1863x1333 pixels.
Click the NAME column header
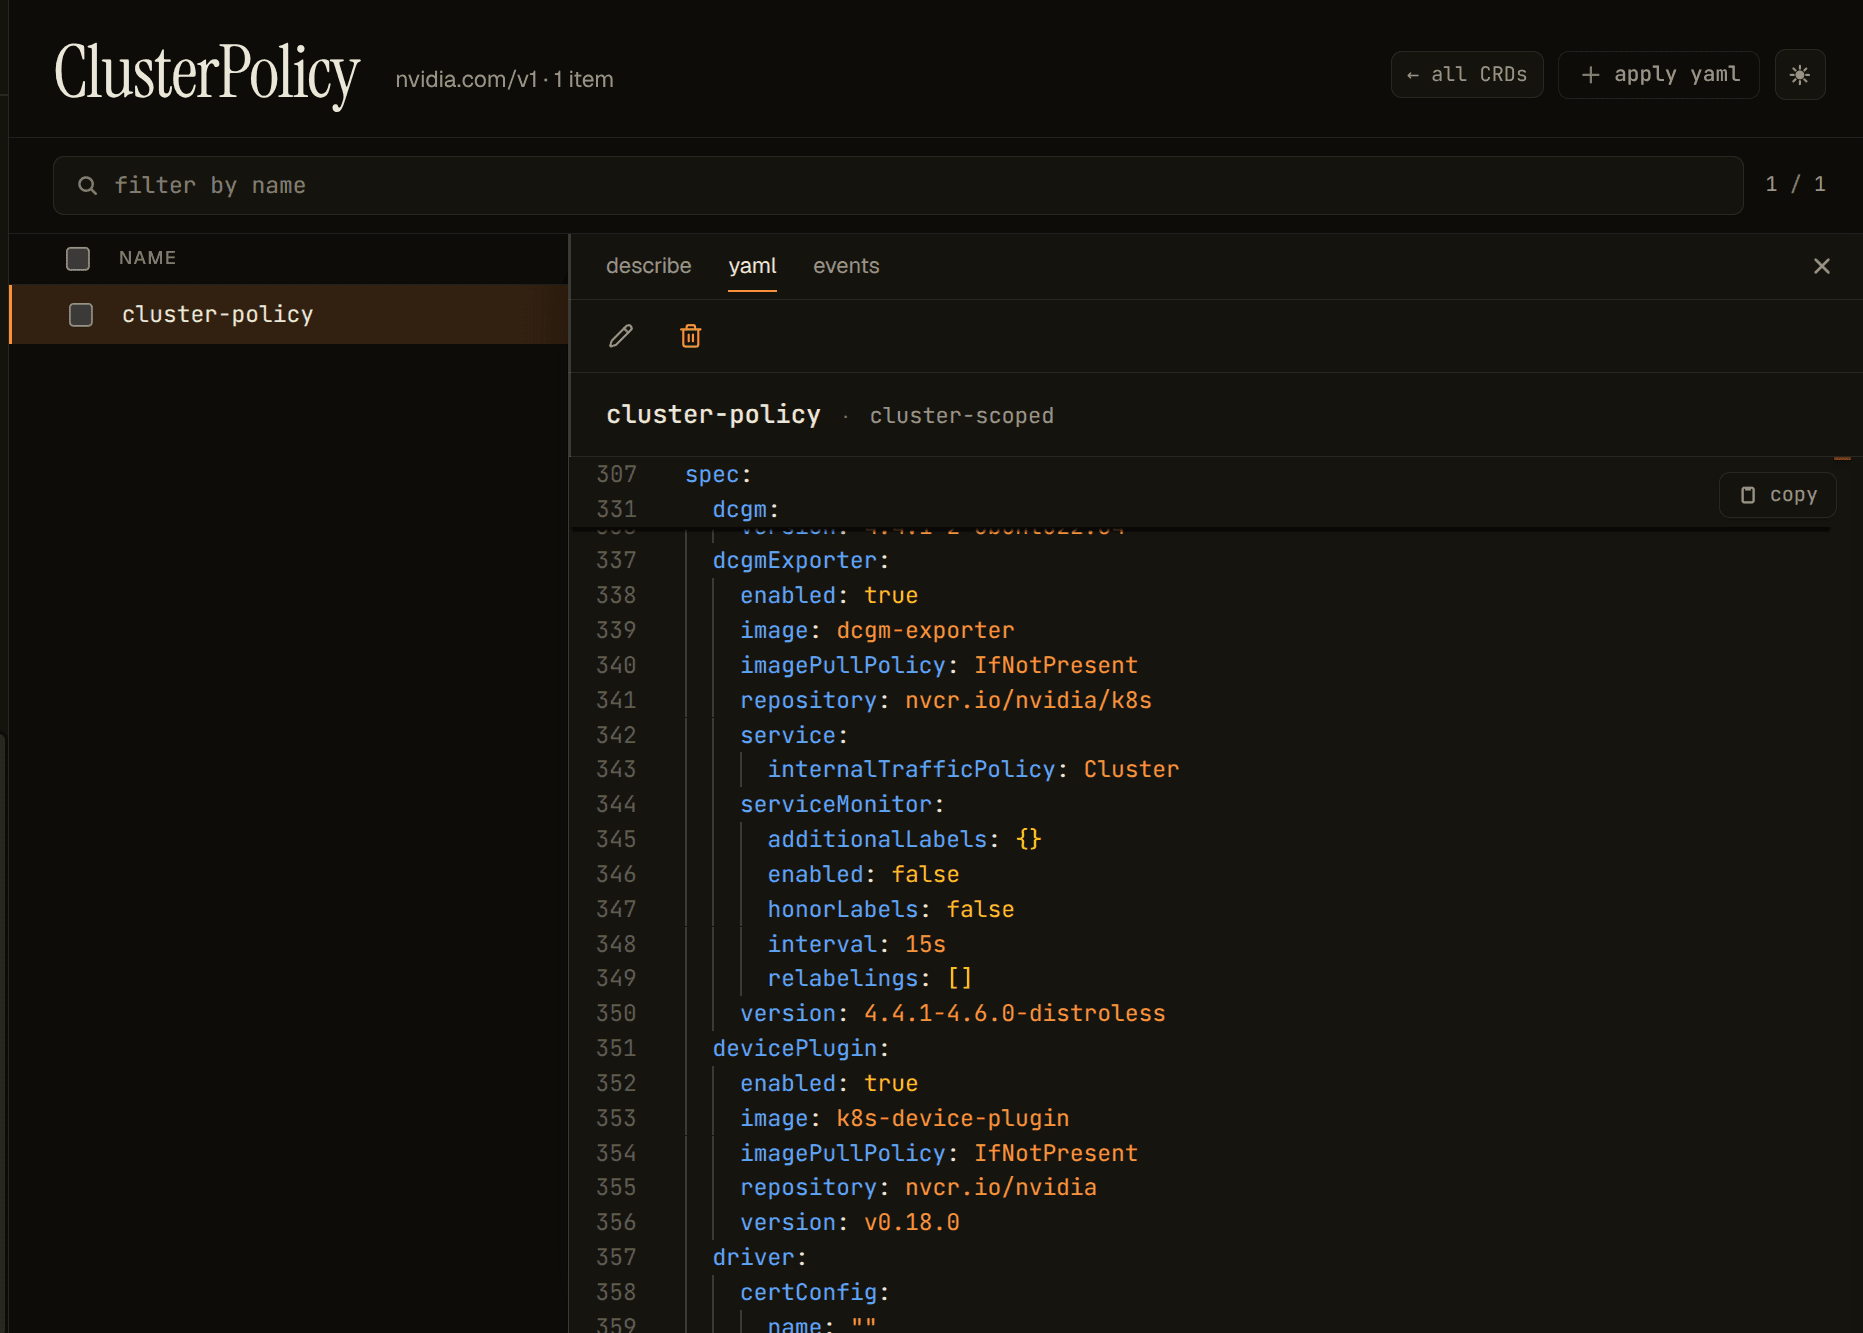pyautogui.click(x=148, y=258)
